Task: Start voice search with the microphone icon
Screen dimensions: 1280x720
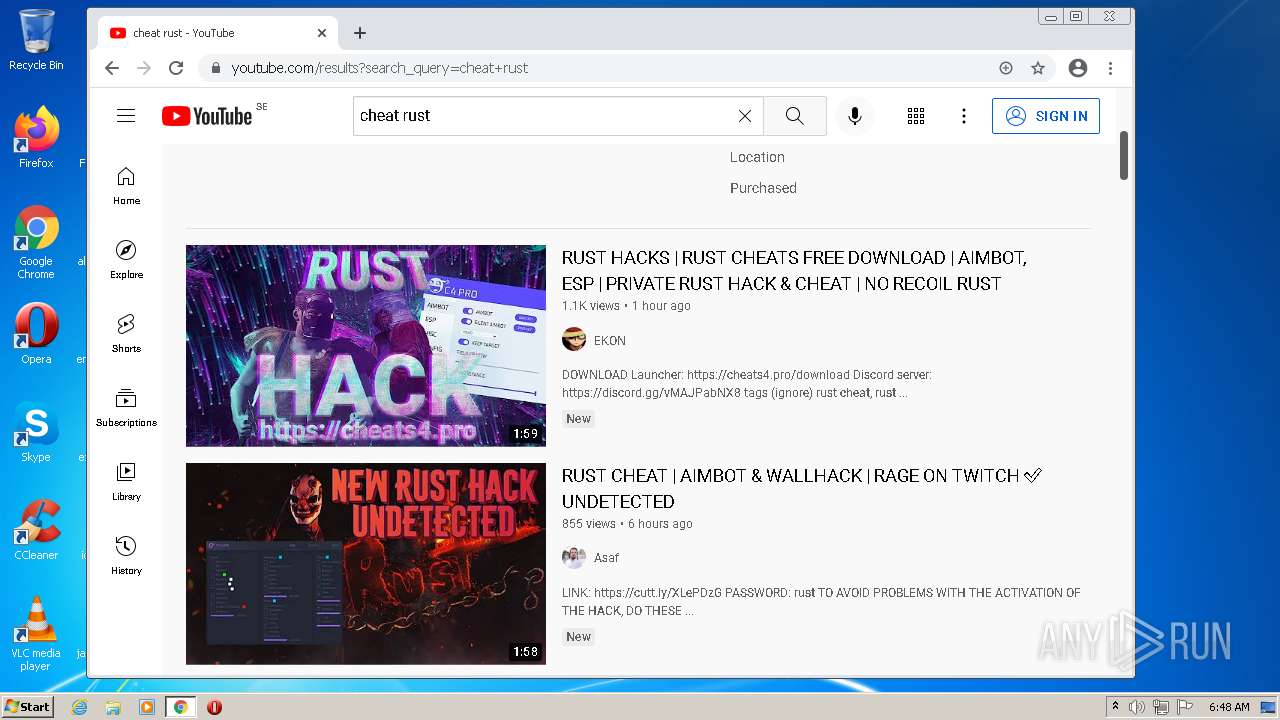Action: click(855, 116)
